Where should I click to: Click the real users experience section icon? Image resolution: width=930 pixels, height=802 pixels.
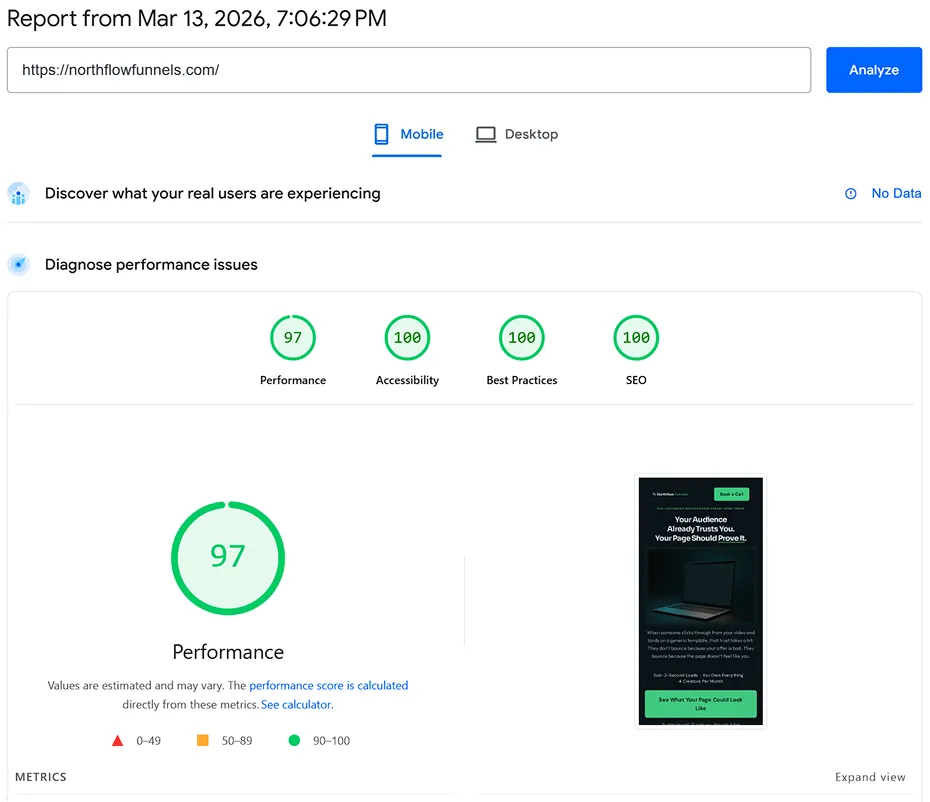point(18,193)
